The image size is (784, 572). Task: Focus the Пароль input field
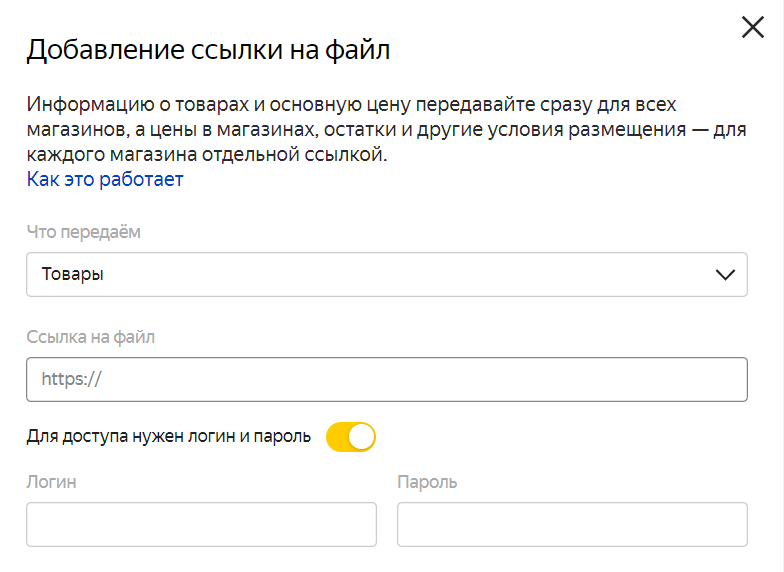(572, 524)
